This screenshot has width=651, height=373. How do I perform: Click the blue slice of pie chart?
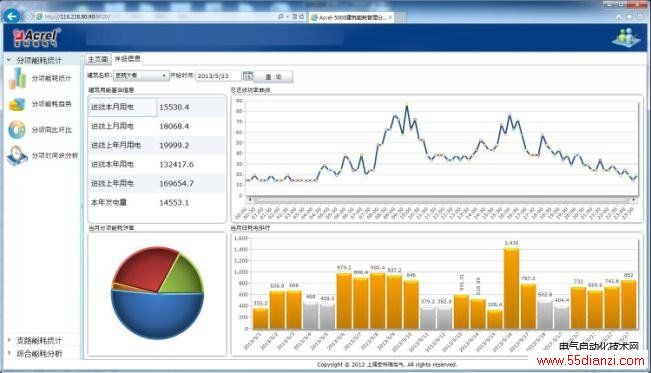point(158,314)
